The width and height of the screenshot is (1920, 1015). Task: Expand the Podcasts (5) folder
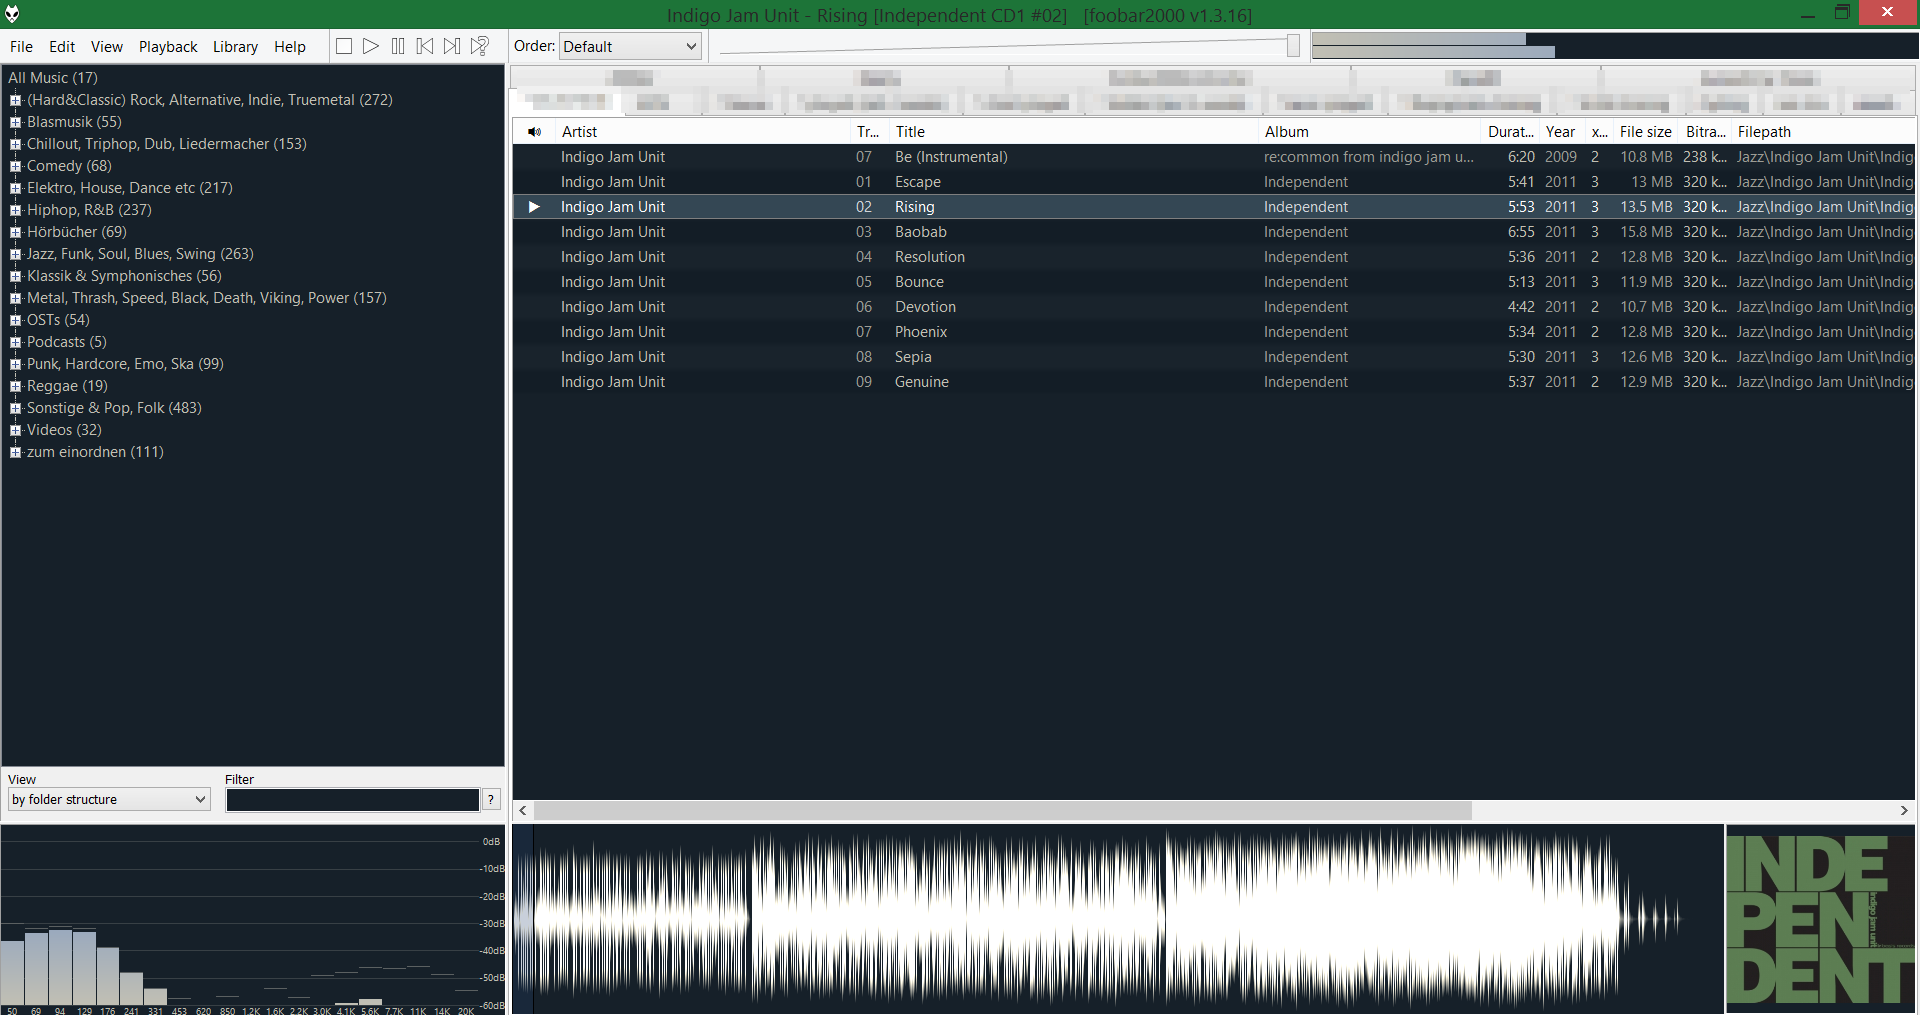click(x=15, y=342)
